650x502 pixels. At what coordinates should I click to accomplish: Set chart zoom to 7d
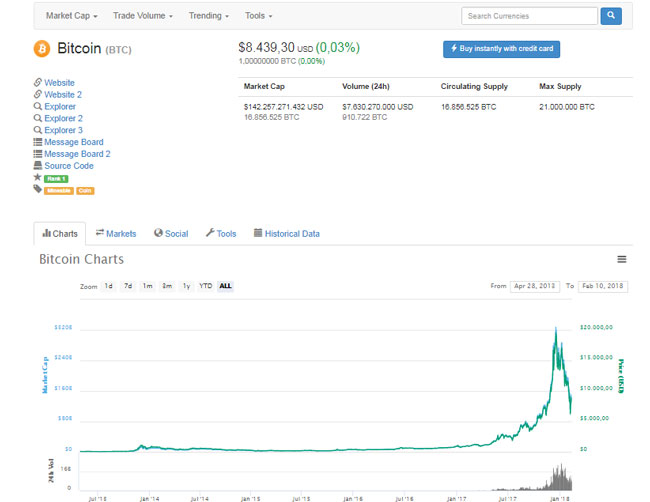pos(128,286)
